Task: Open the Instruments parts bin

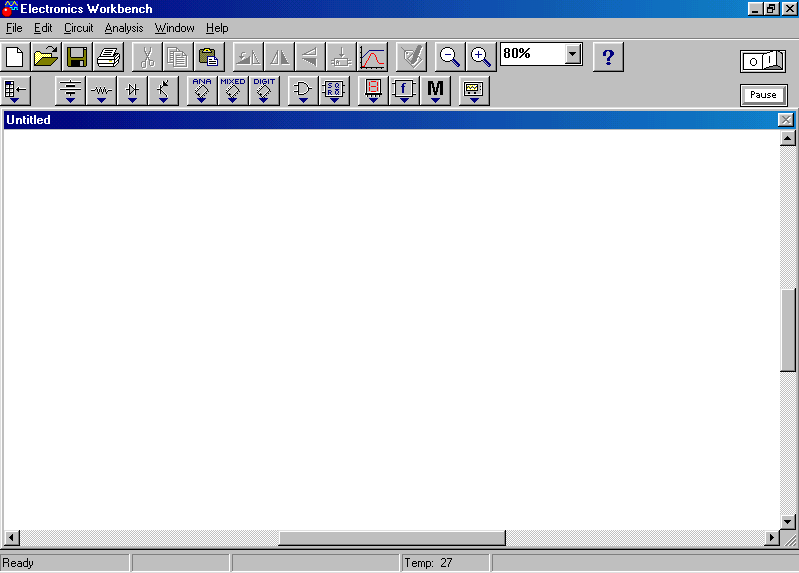Action: coord(474,91)
